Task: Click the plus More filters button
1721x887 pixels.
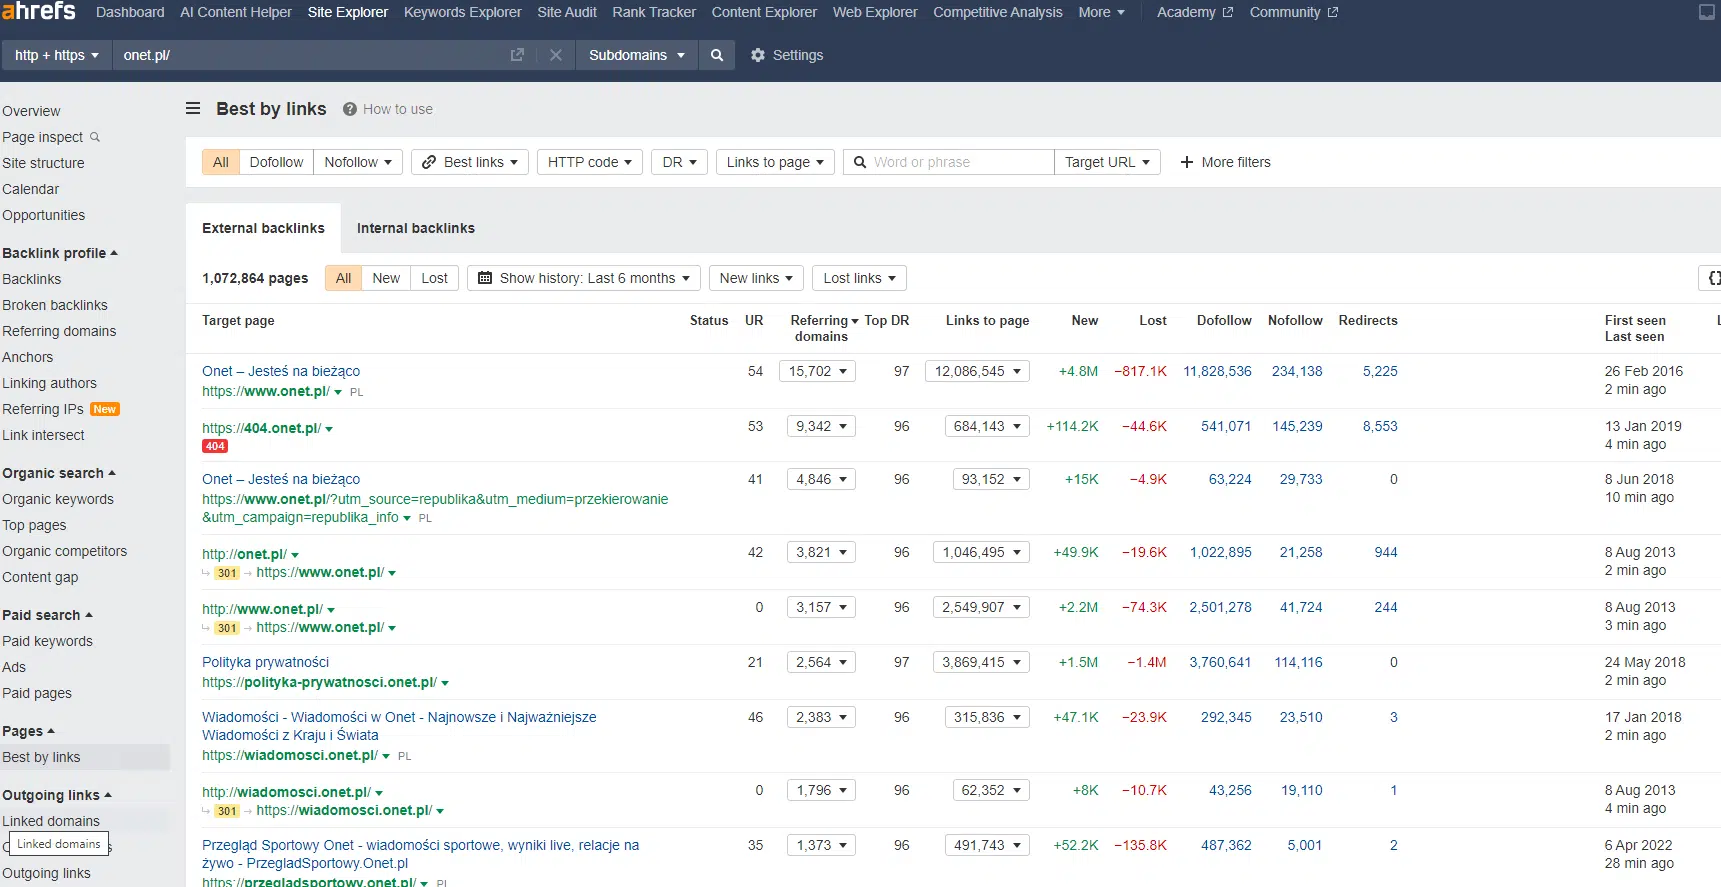Action: 1225,162
